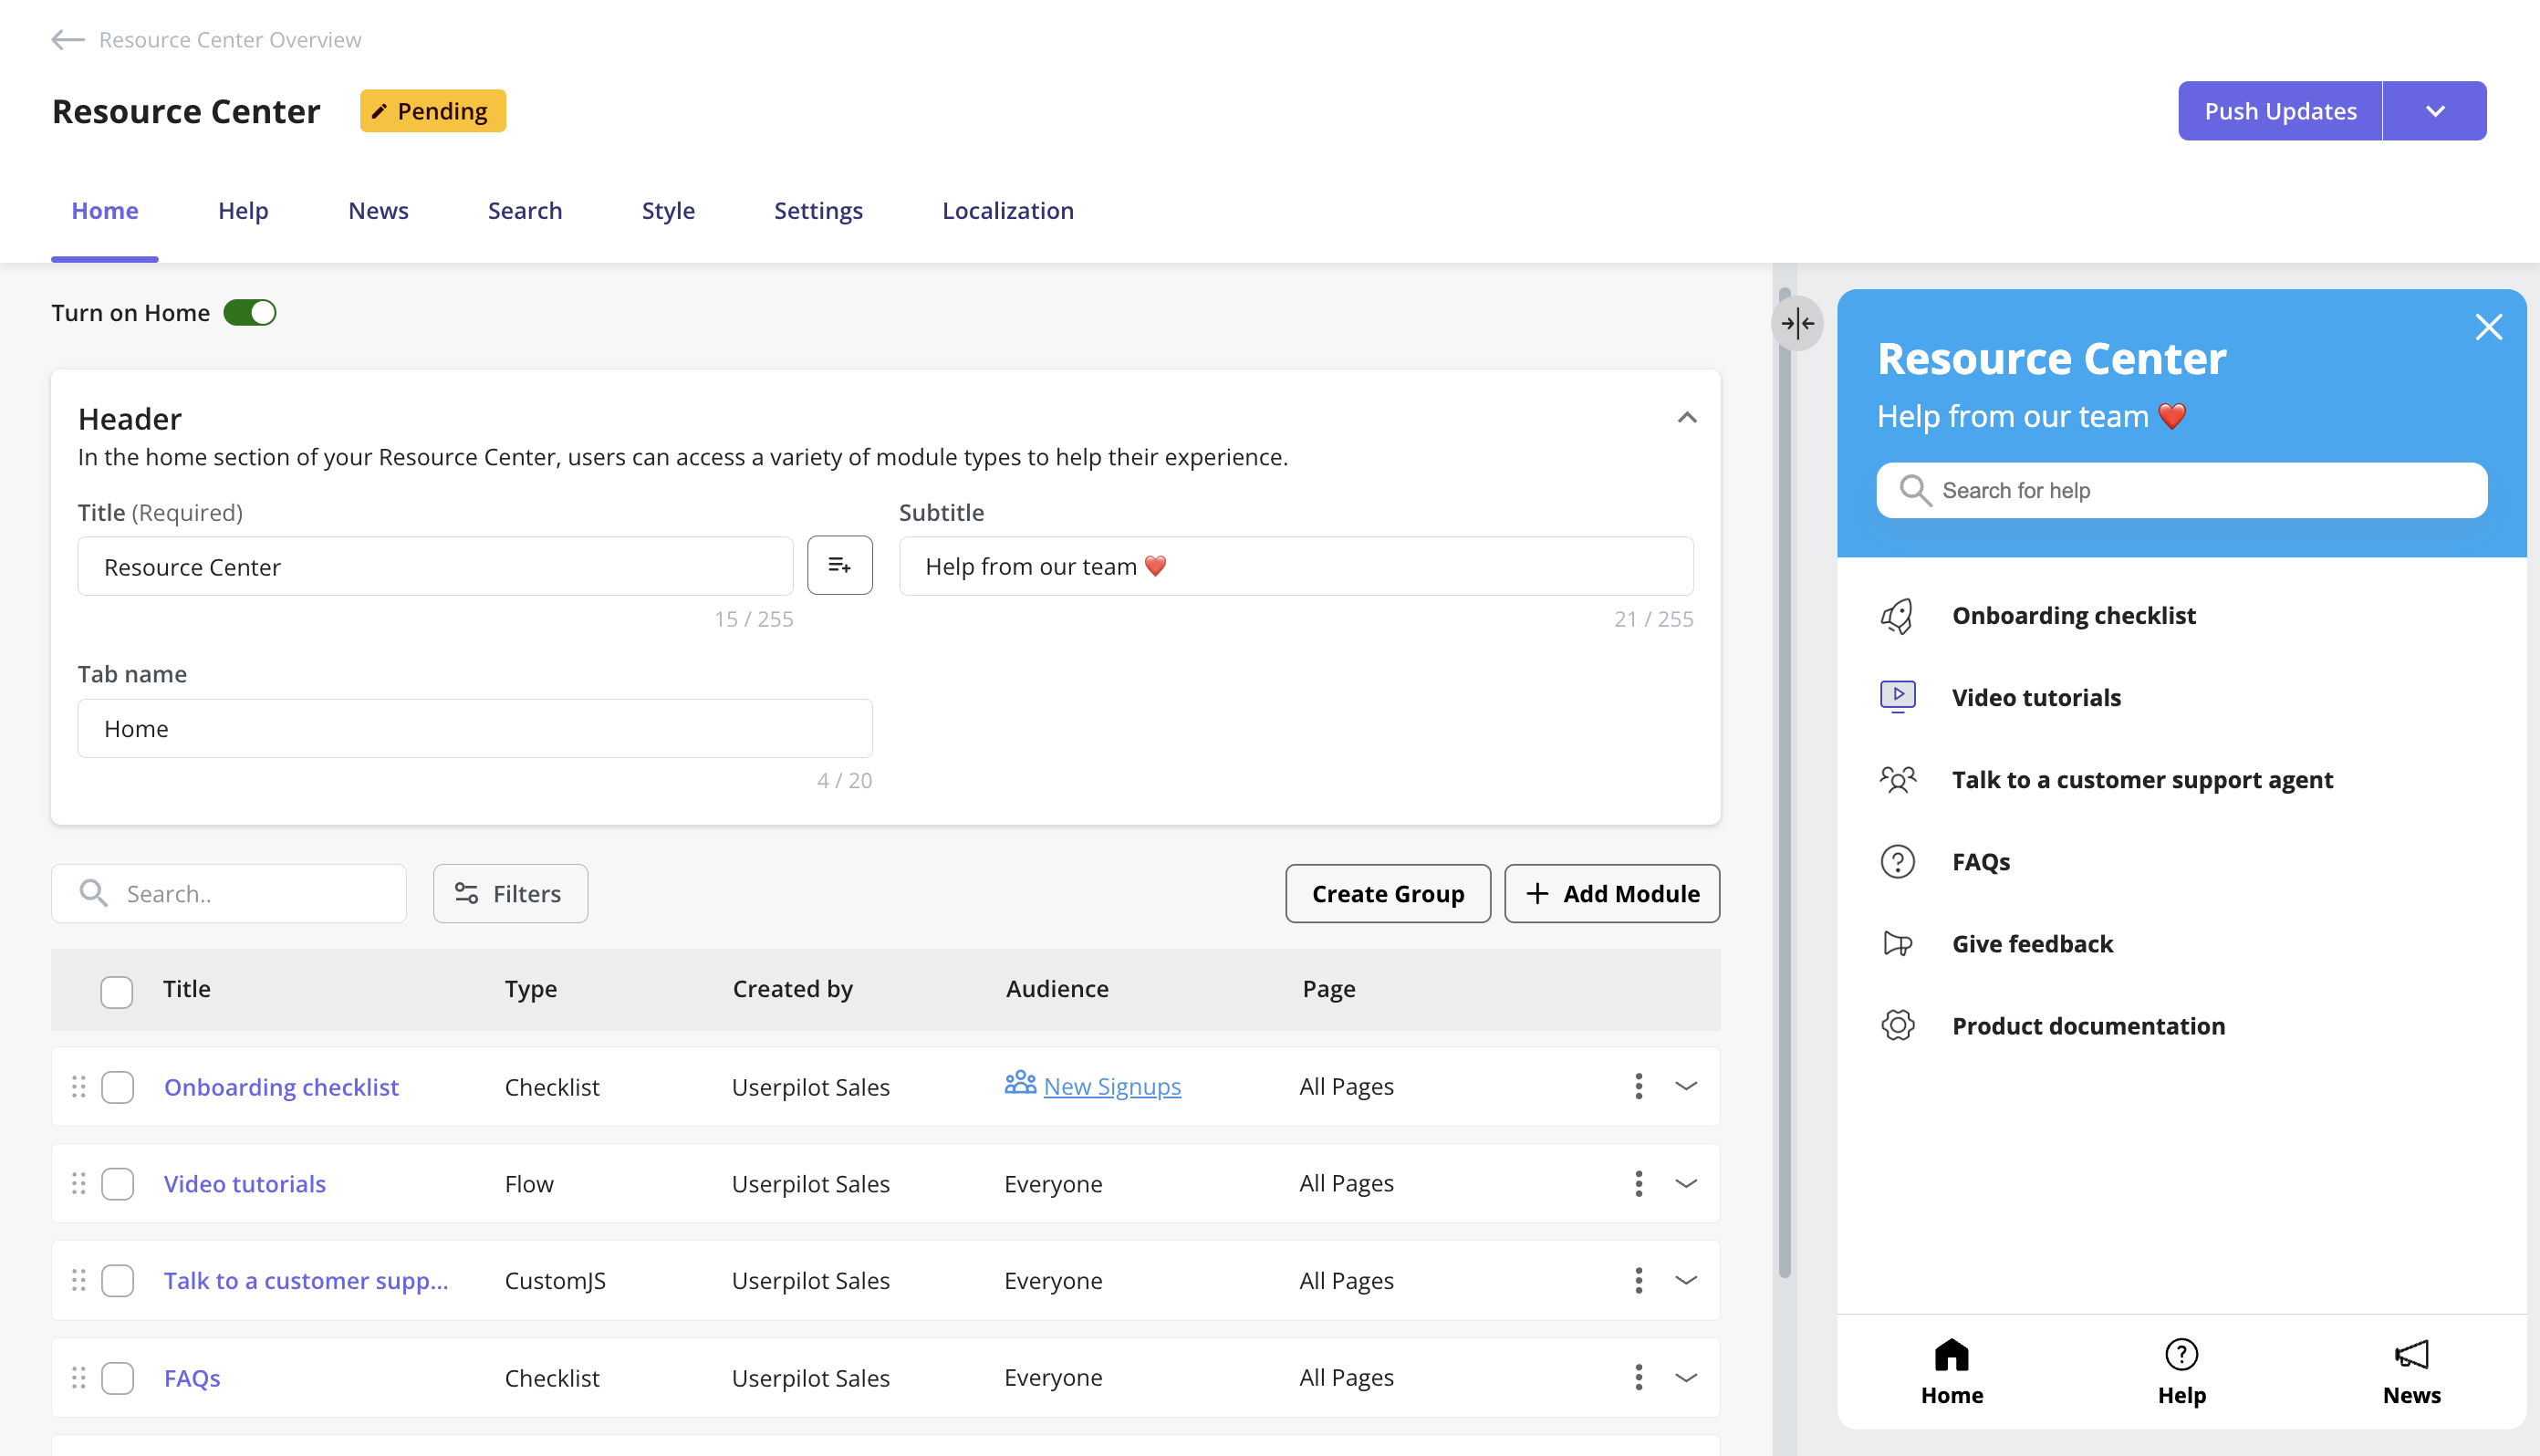
Task: Click the text alignment icon next to title
Action: (839, 563)
